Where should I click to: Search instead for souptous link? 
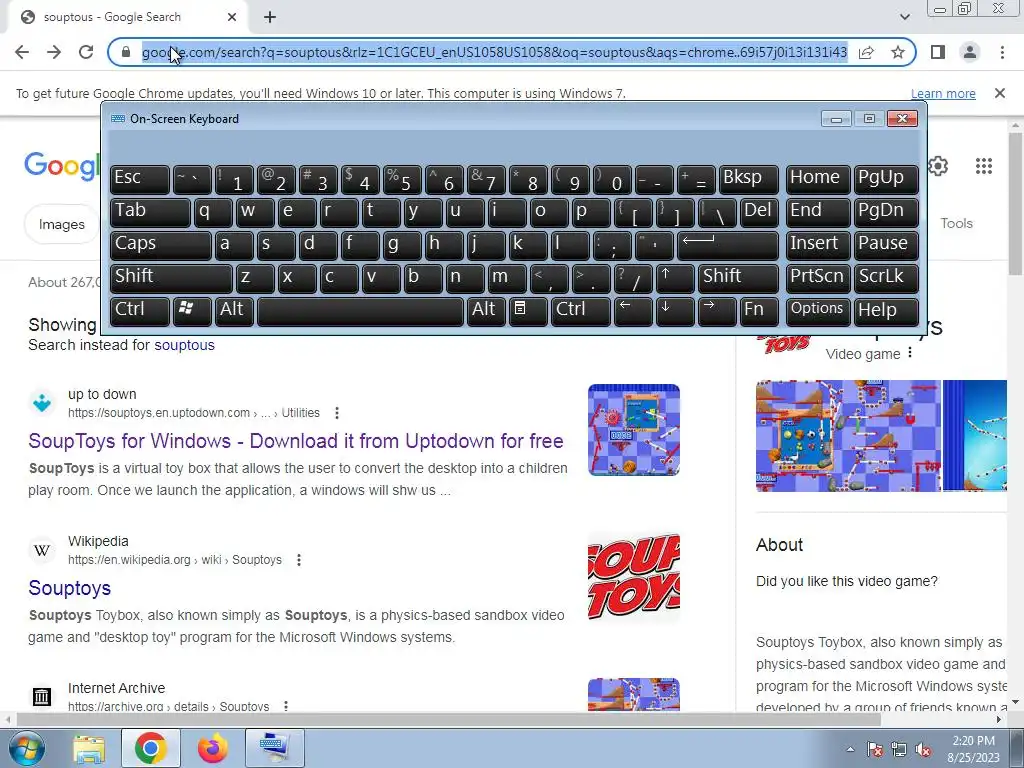pyautogui.click(x=184, y=345)
